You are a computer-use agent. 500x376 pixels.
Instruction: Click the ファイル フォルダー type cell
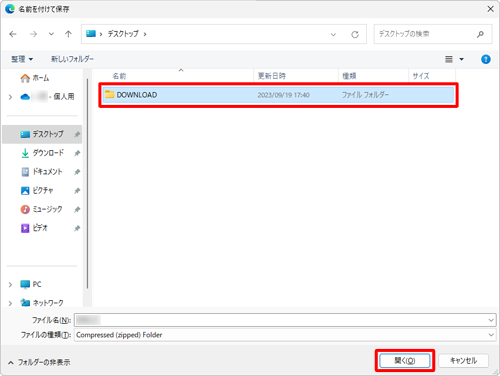(365, 95)
